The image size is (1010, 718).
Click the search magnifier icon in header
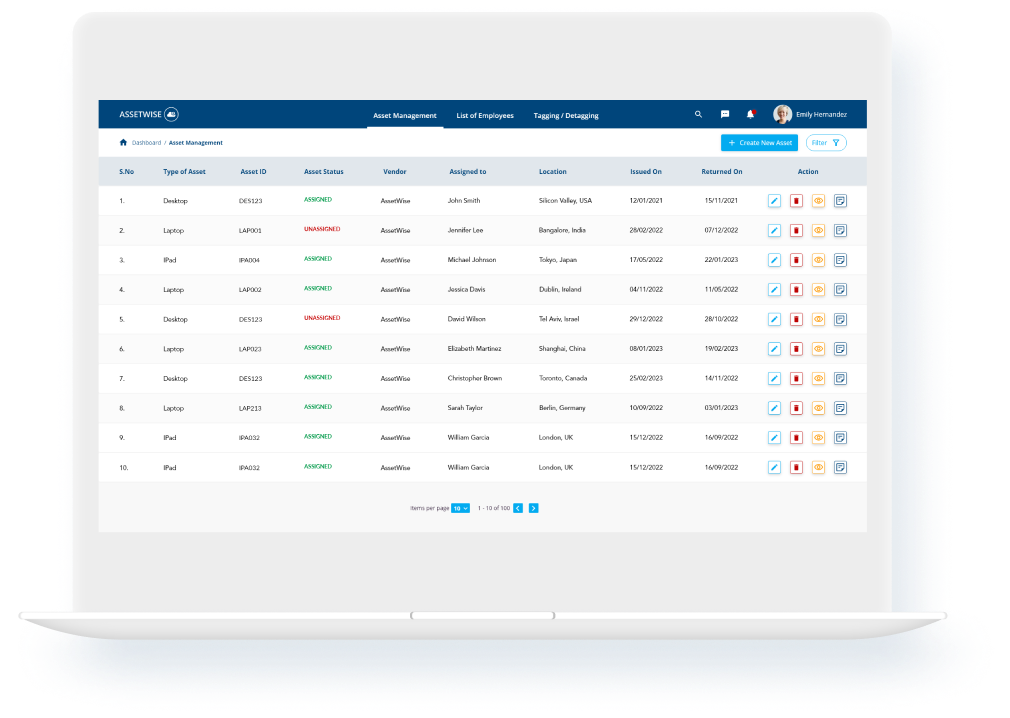[698, 115]
